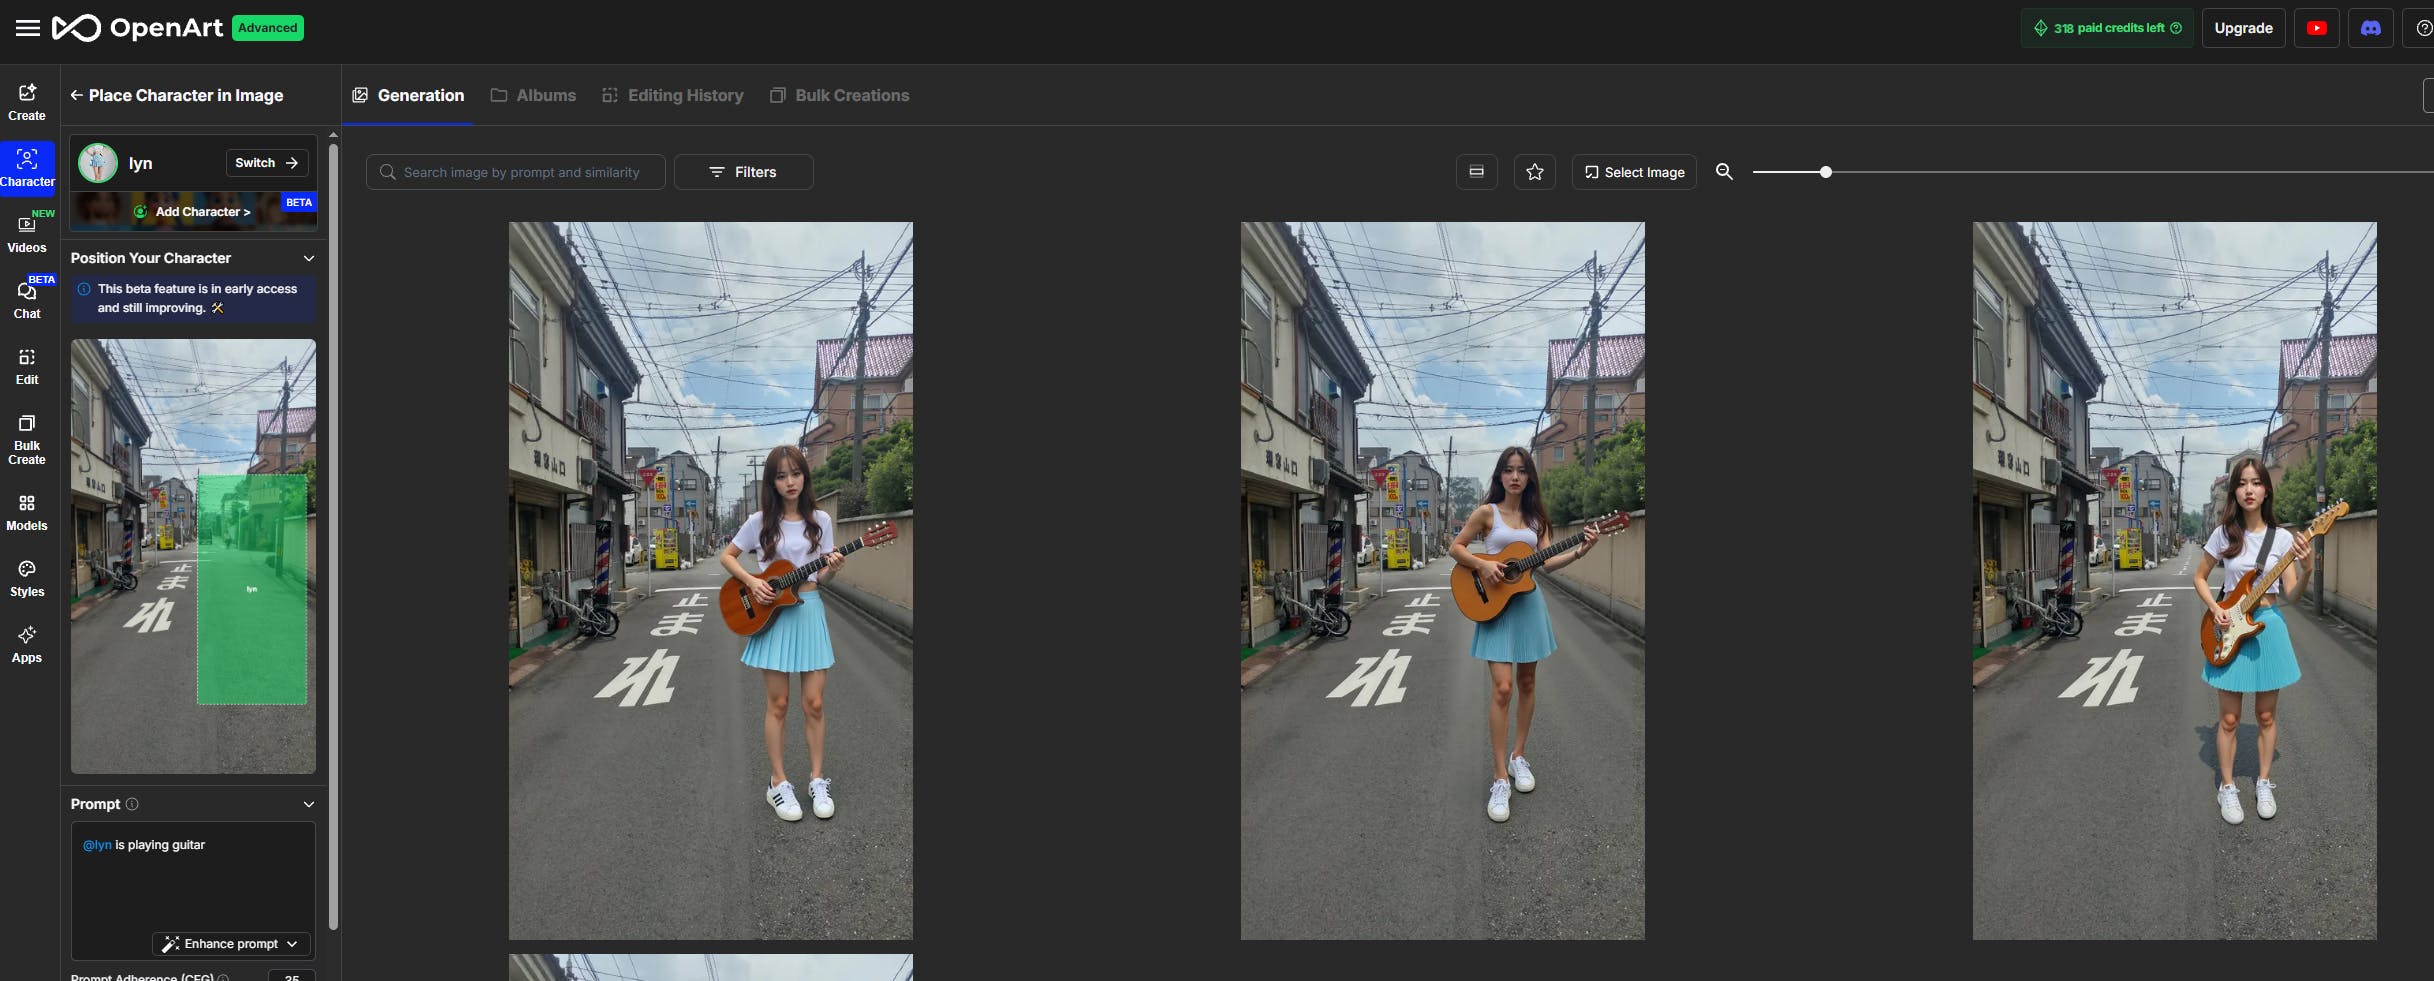This screenshot has width=2434, height=981.
Task: Open the YouTube channel icon
Action: point(2316,28)
